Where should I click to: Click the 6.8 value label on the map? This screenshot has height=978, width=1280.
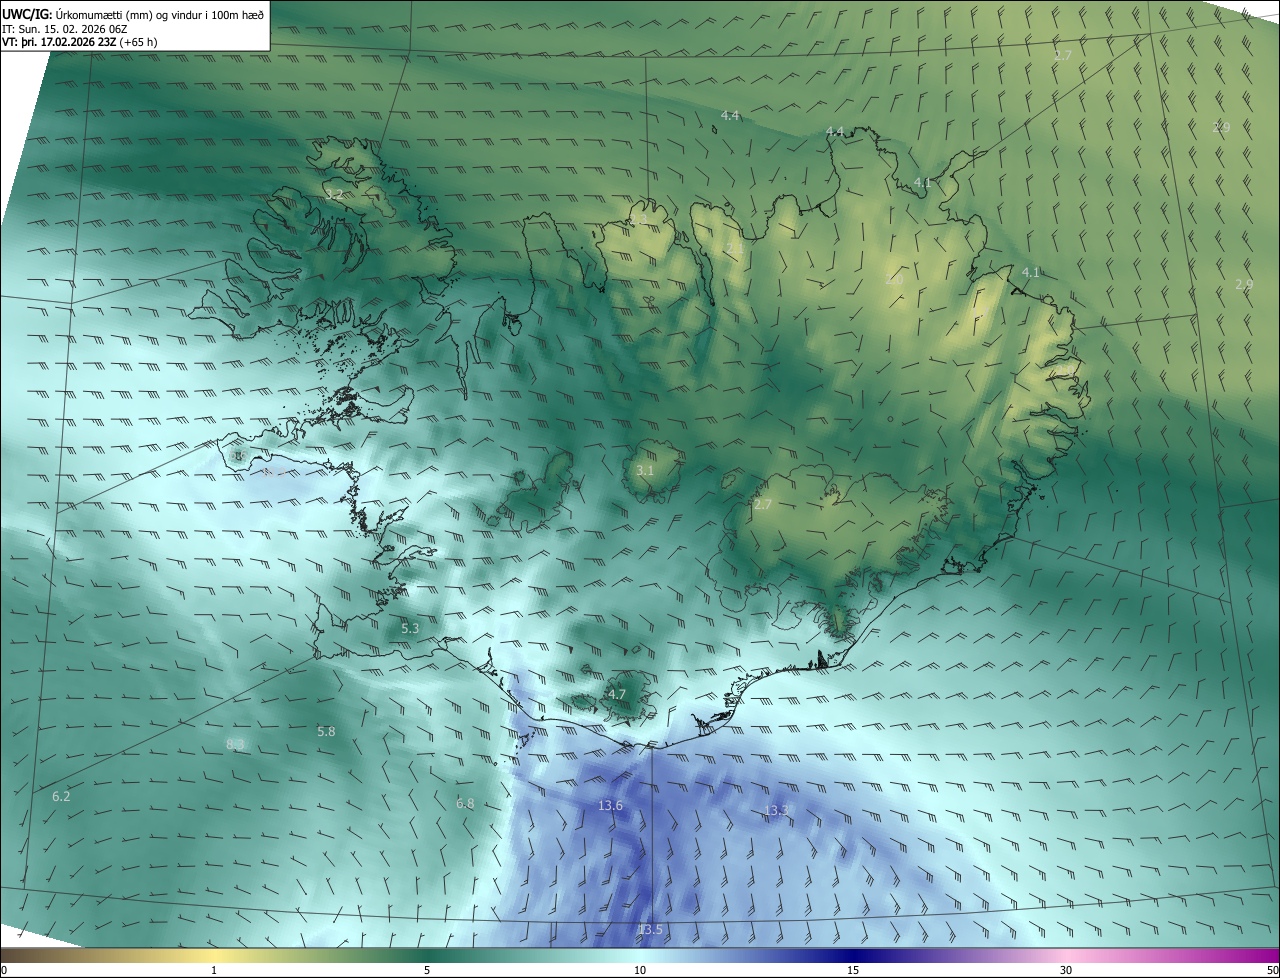(x=465, y=803)
